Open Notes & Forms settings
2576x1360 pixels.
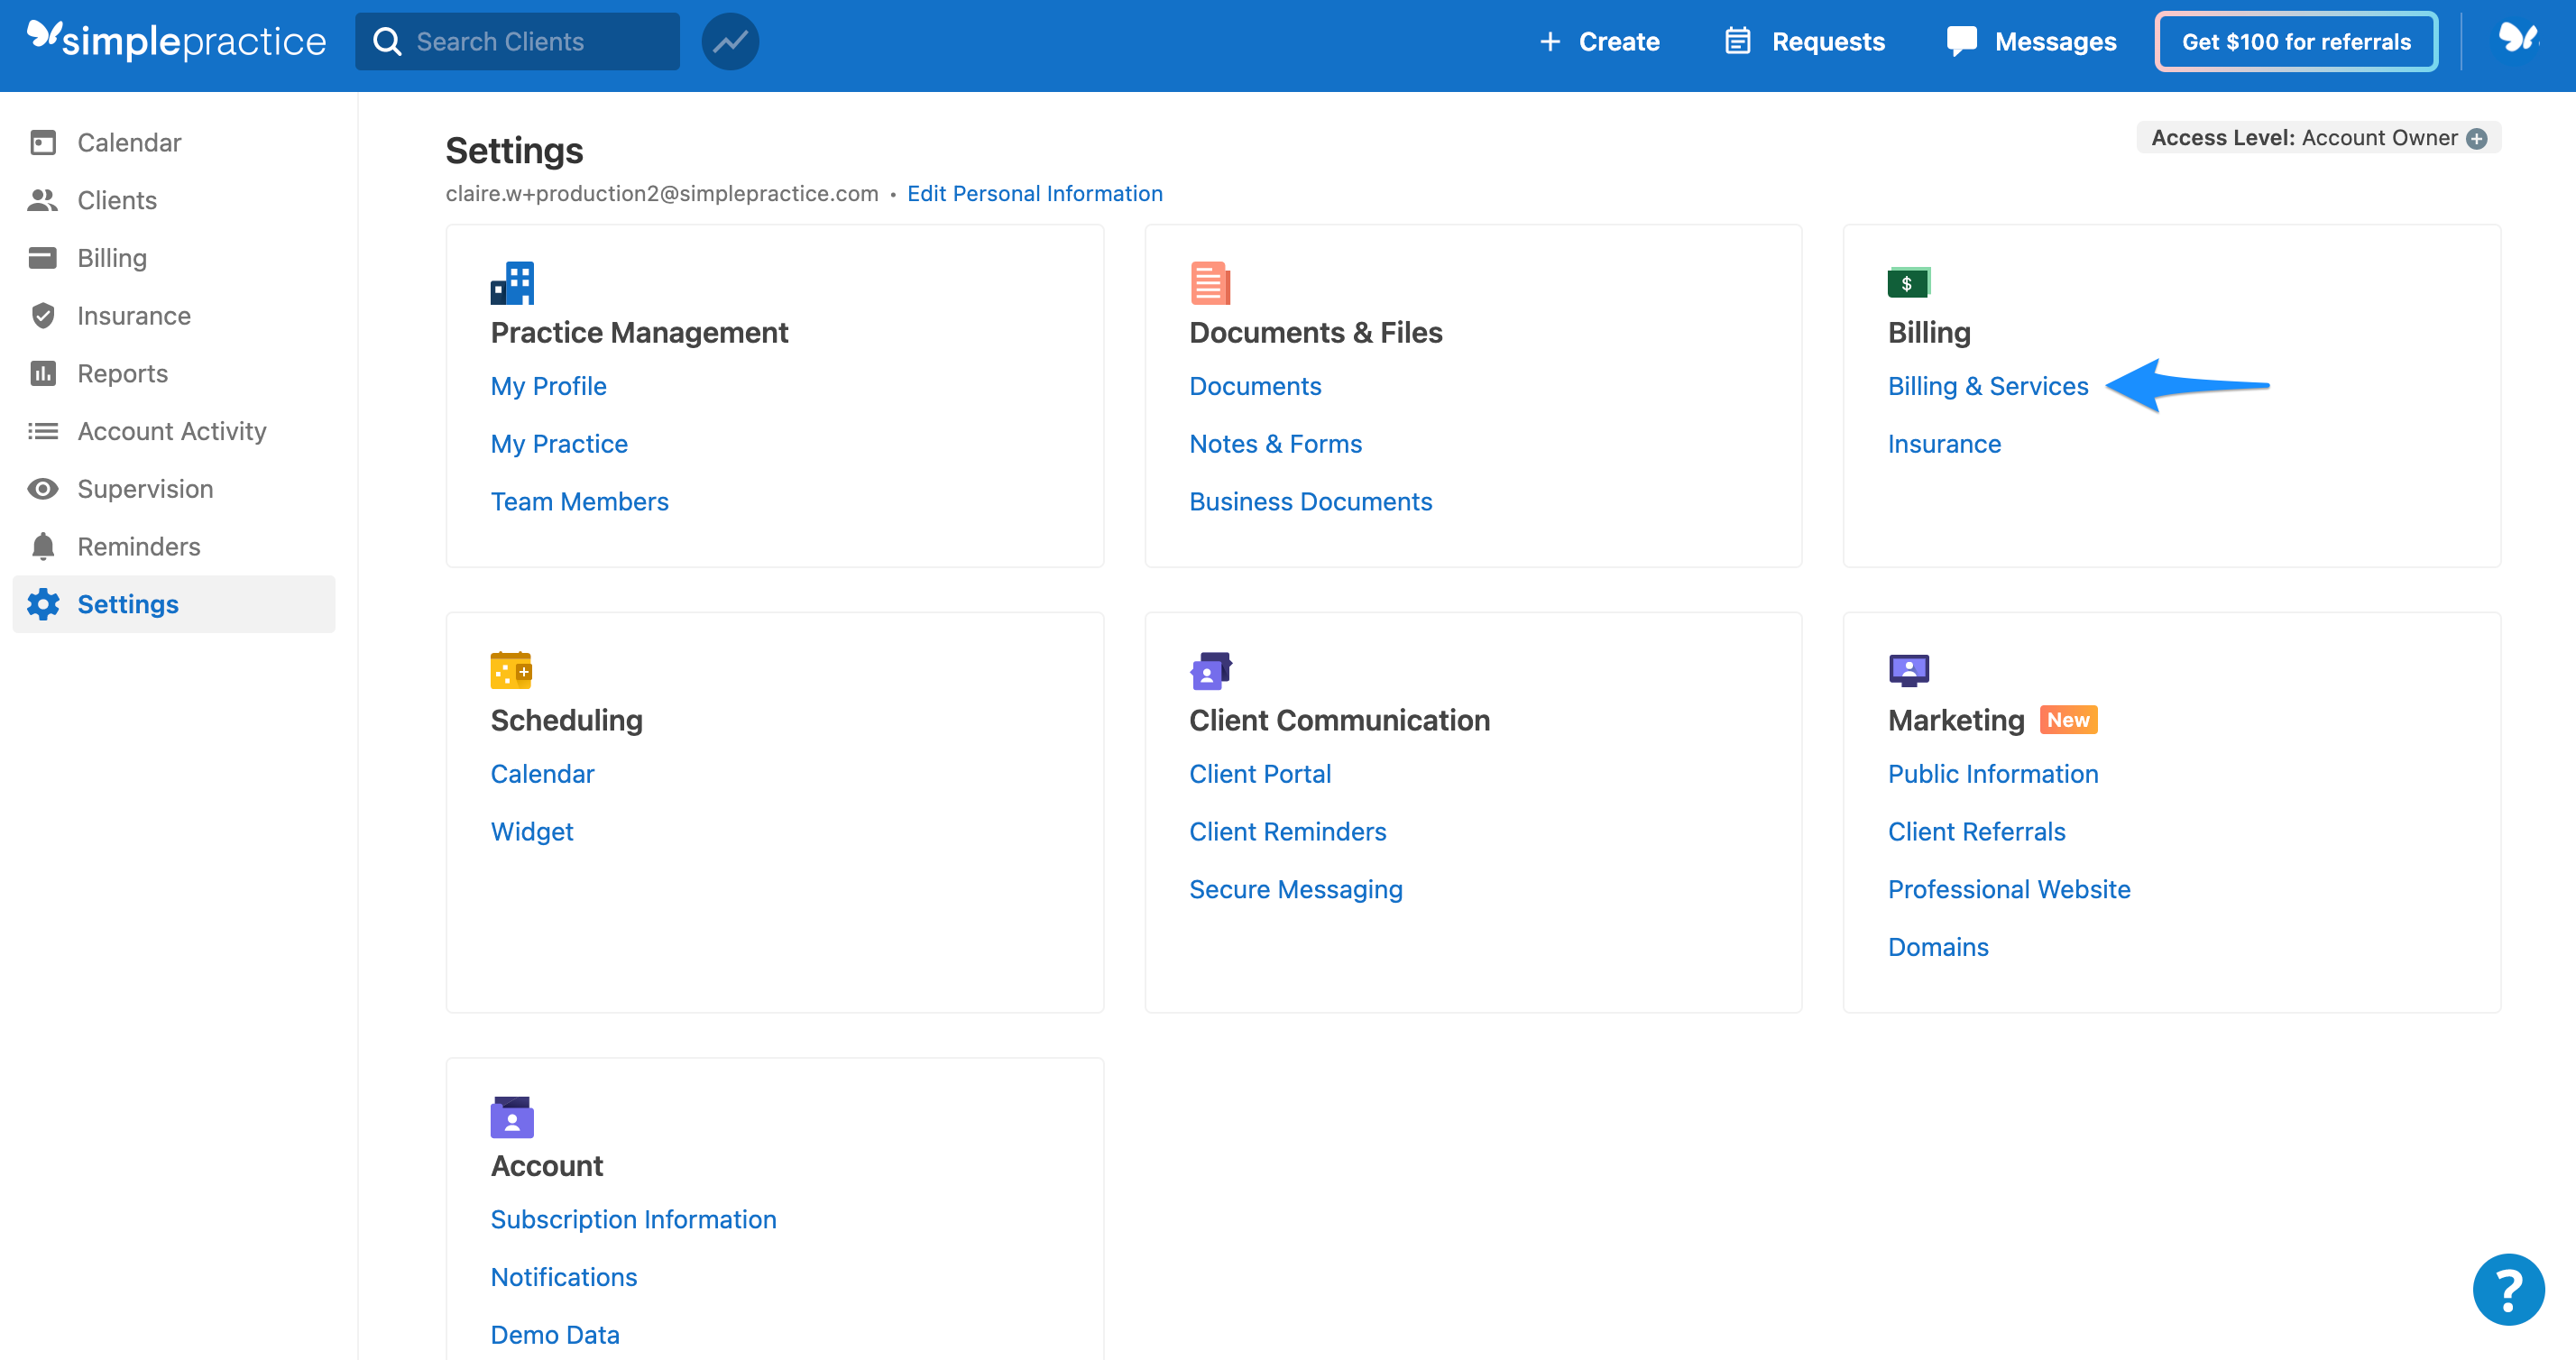tap(1275, 443)
